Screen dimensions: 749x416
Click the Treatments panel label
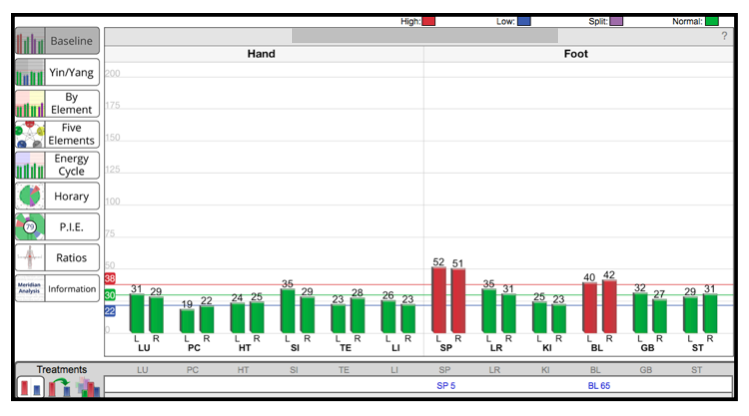pyautogui.click(x=62, y=369)
